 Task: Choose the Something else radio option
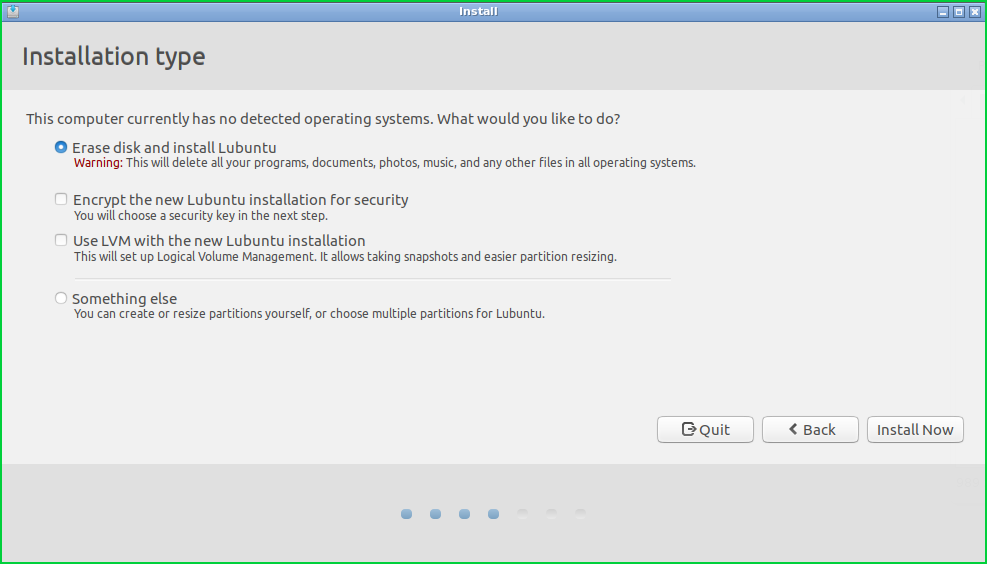[x=60, y=298]
